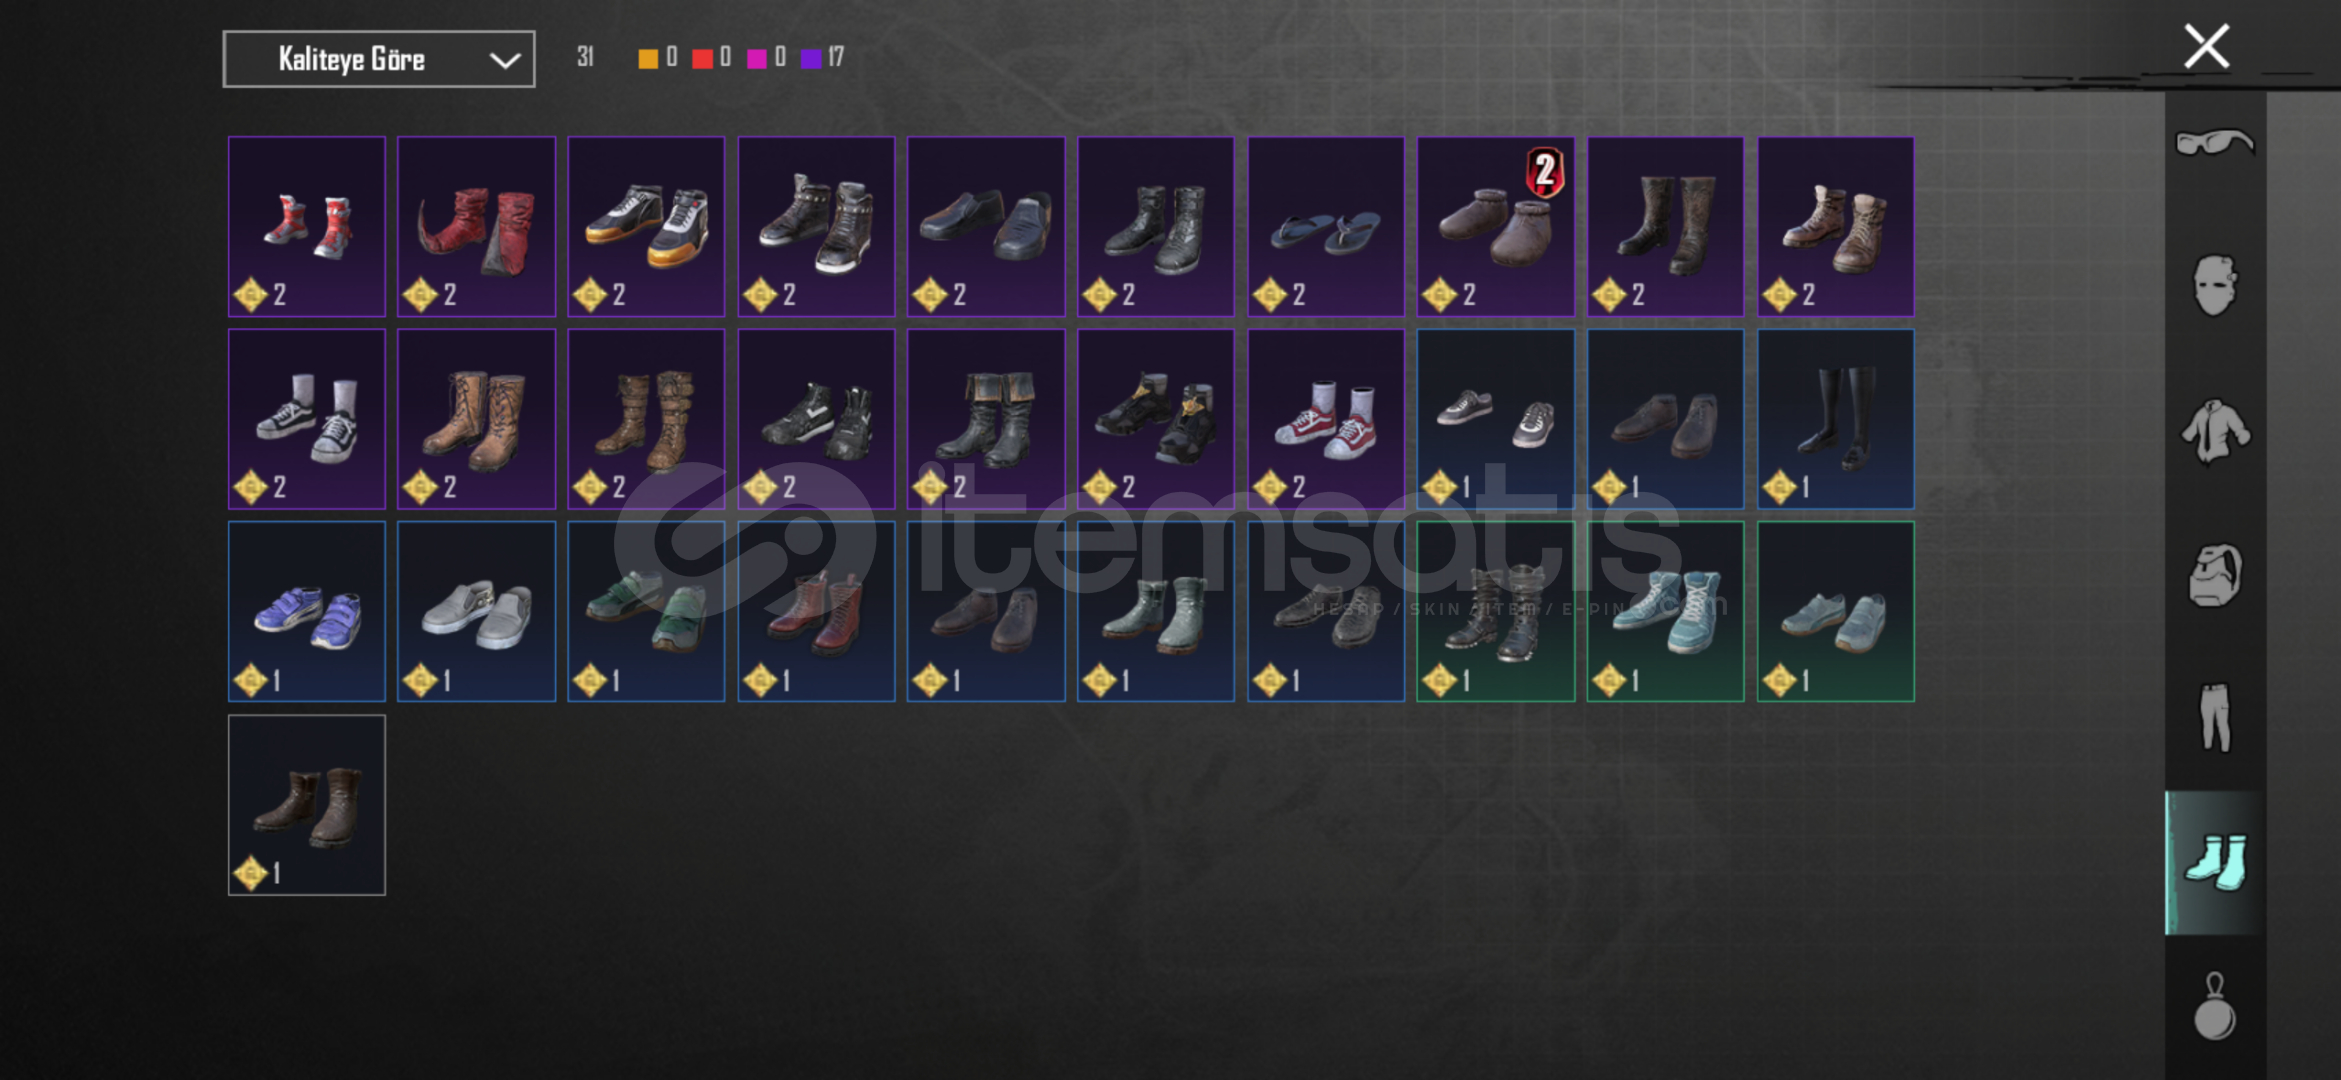This screenshot has width=2341, height=1080.
Task: Select the backpack category icon
Action: coord(2215,576)
